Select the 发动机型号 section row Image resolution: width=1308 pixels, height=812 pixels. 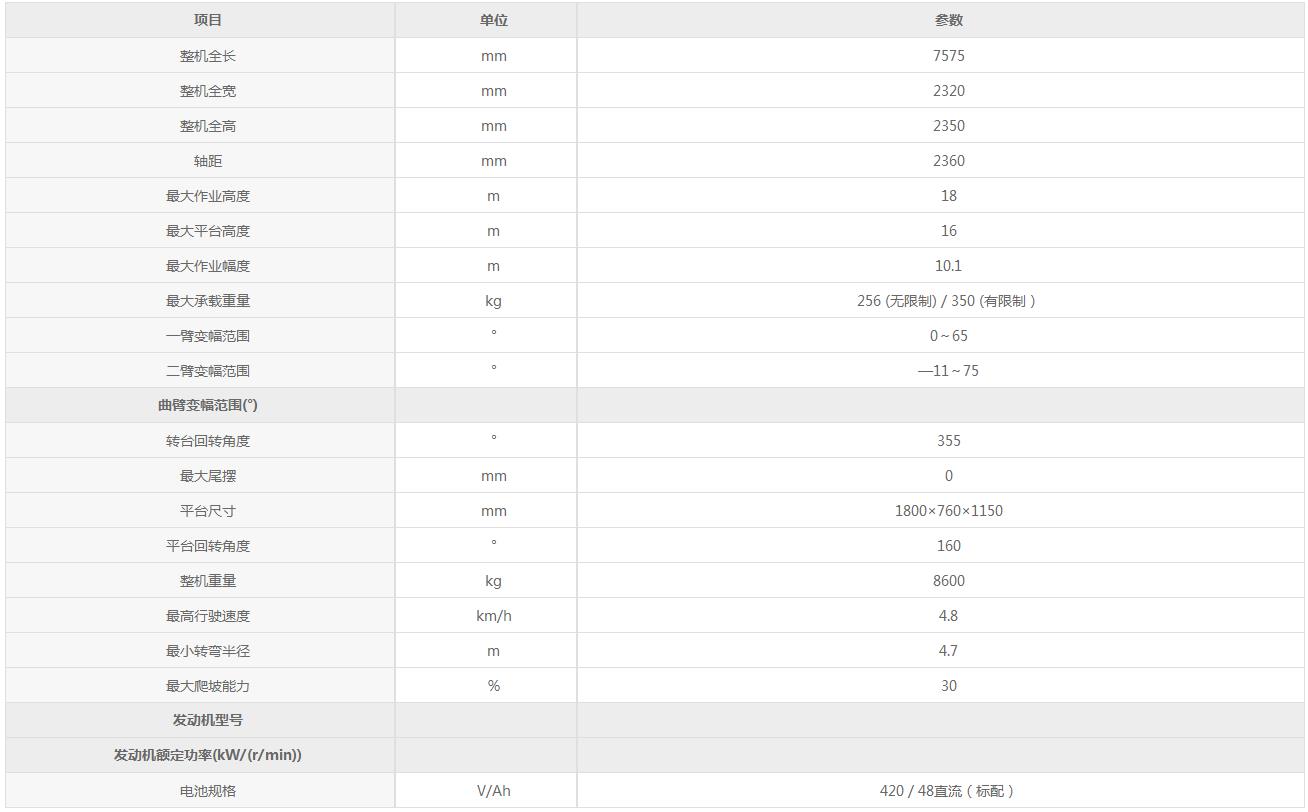[x=208, y=721]
